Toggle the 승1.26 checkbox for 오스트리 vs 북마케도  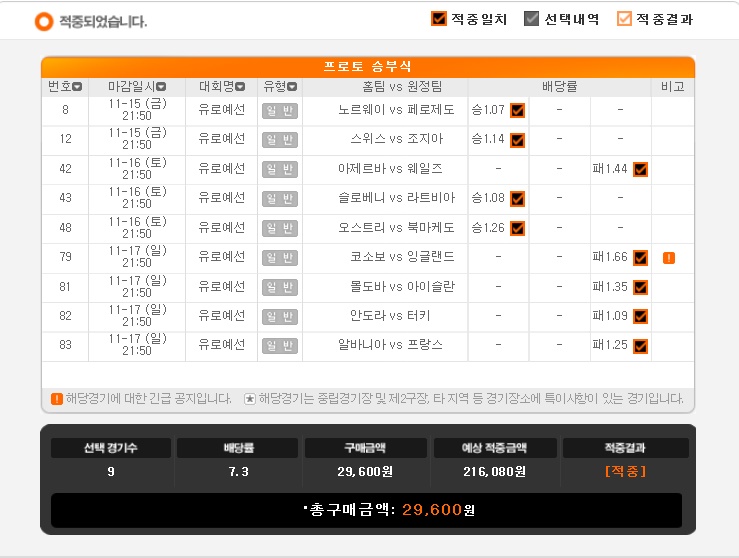[517, 228]
